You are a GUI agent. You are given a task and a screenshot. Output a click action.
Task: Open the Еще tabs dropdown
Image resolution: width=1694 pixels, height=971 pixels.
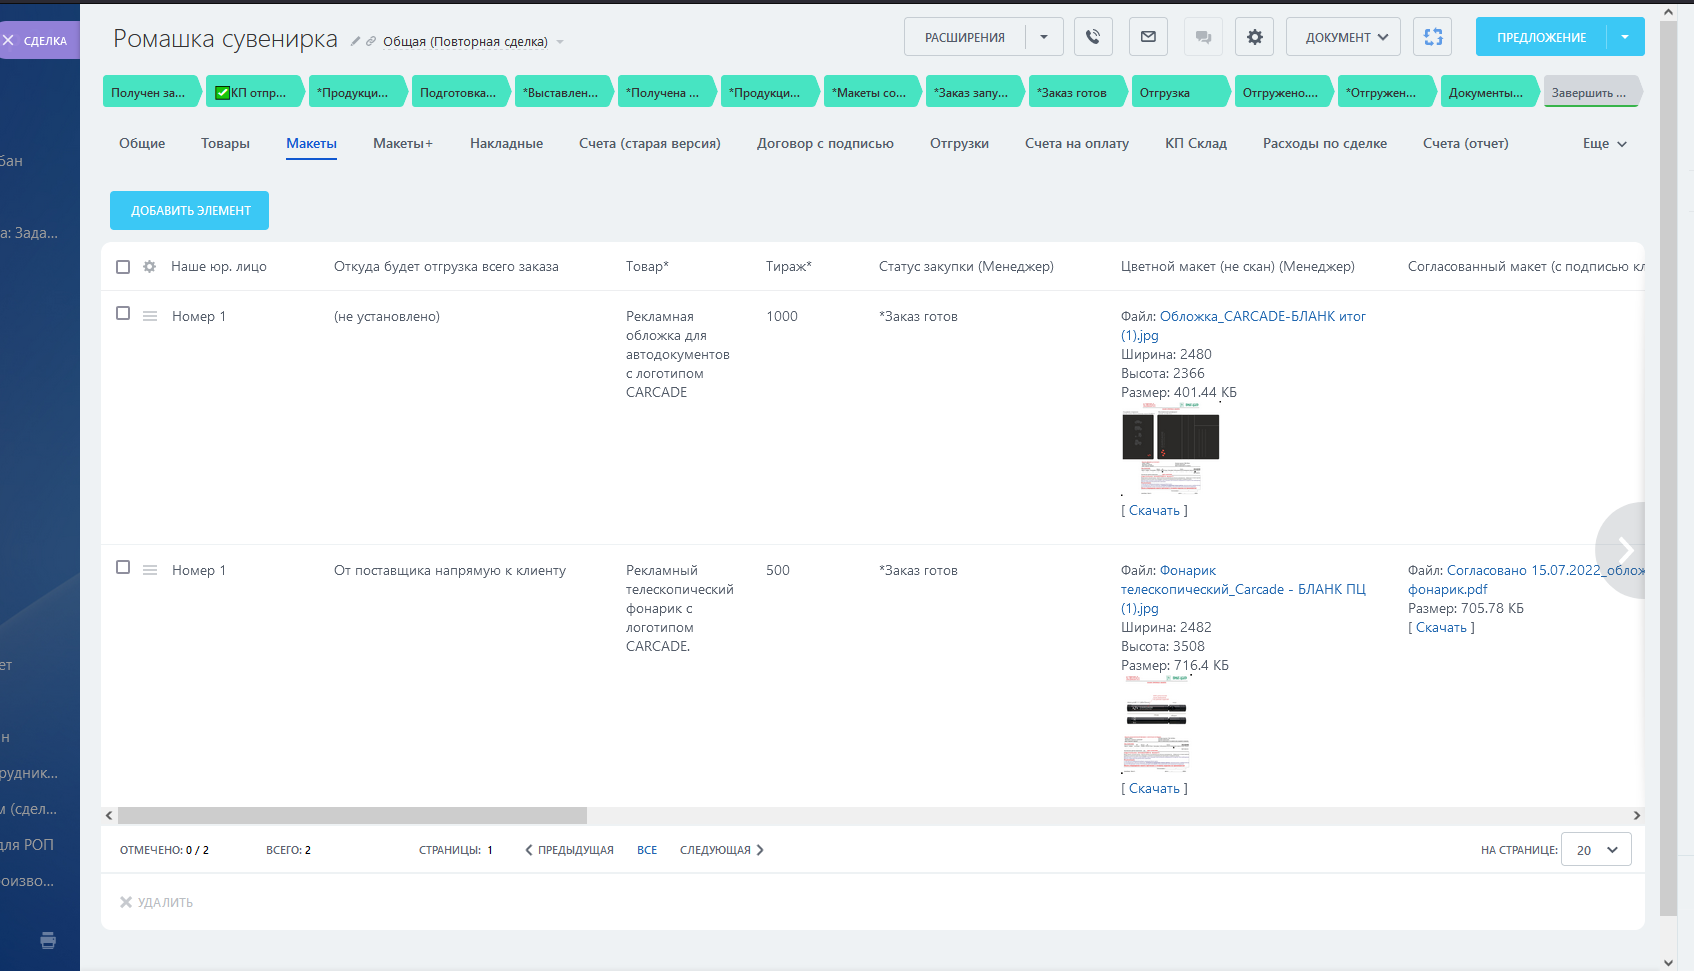[x=1604, y=144]
